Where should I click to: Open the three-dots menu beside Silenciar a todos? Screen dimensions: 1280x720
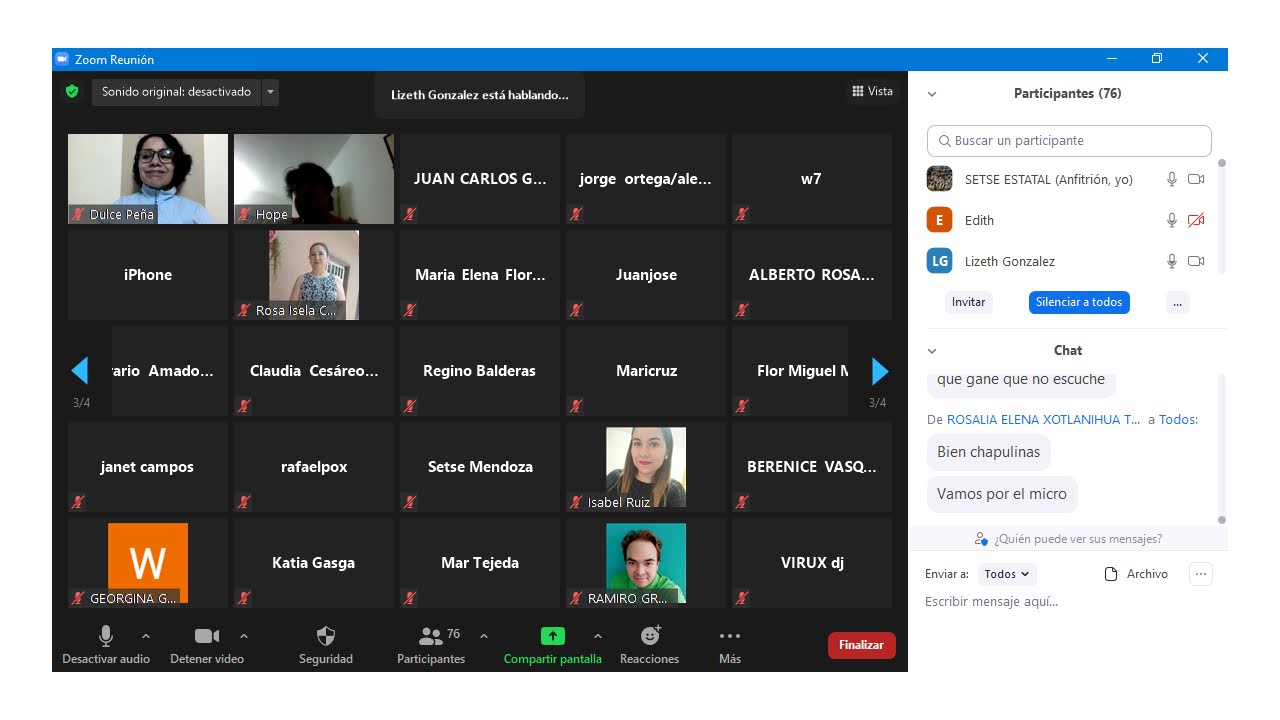point(1177,302)
